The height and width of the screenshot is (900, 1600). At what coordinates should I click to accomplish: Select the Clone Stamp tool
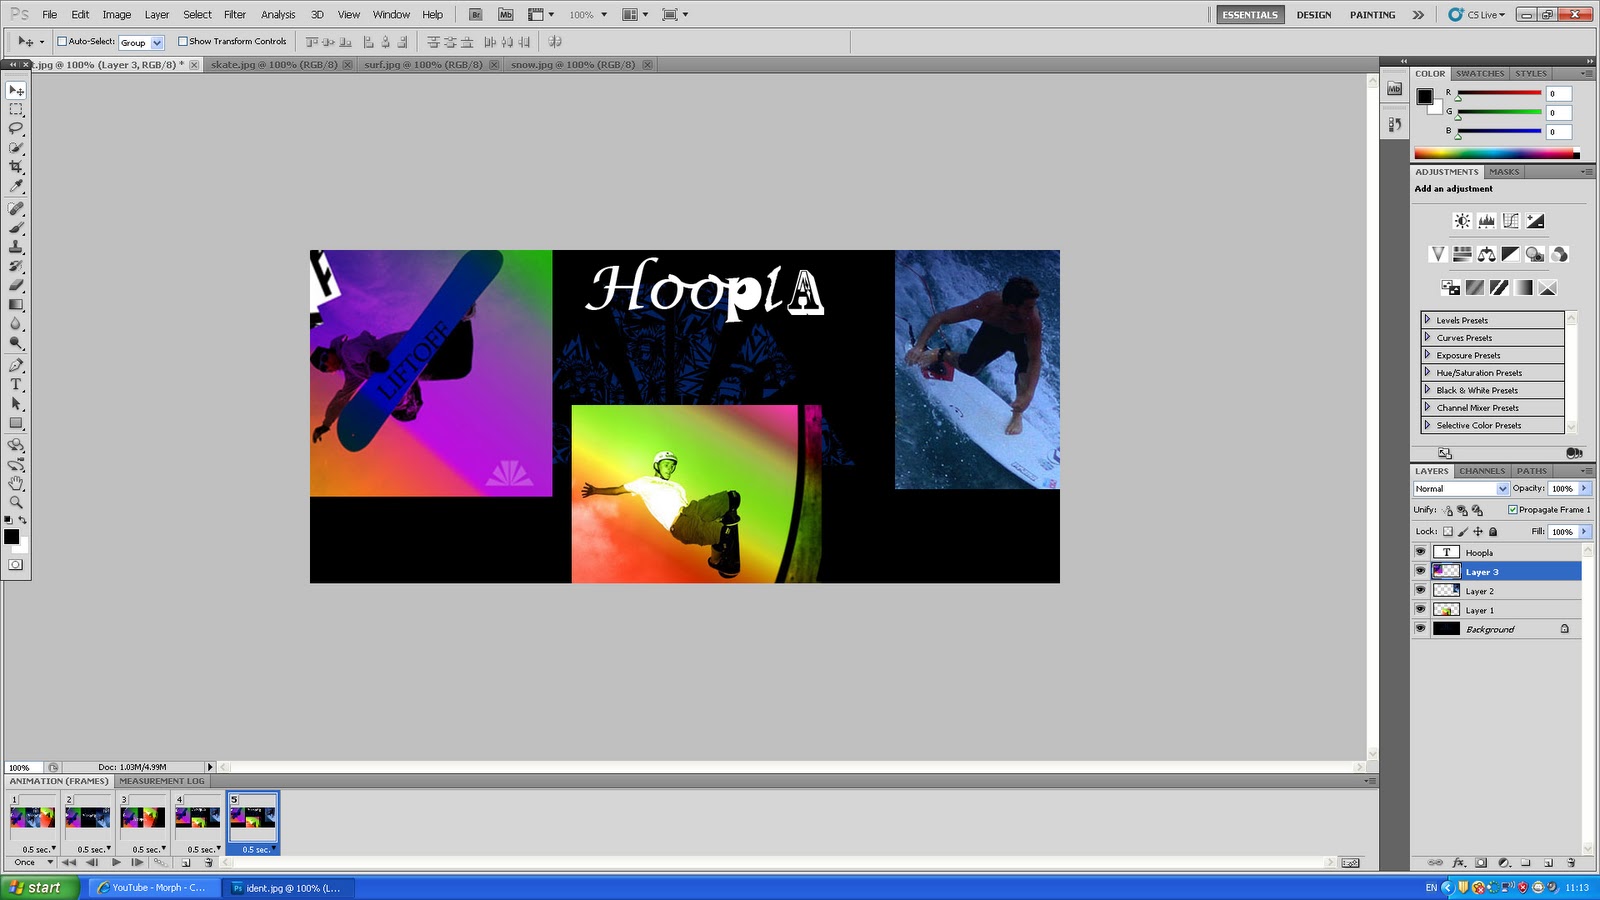16,247
